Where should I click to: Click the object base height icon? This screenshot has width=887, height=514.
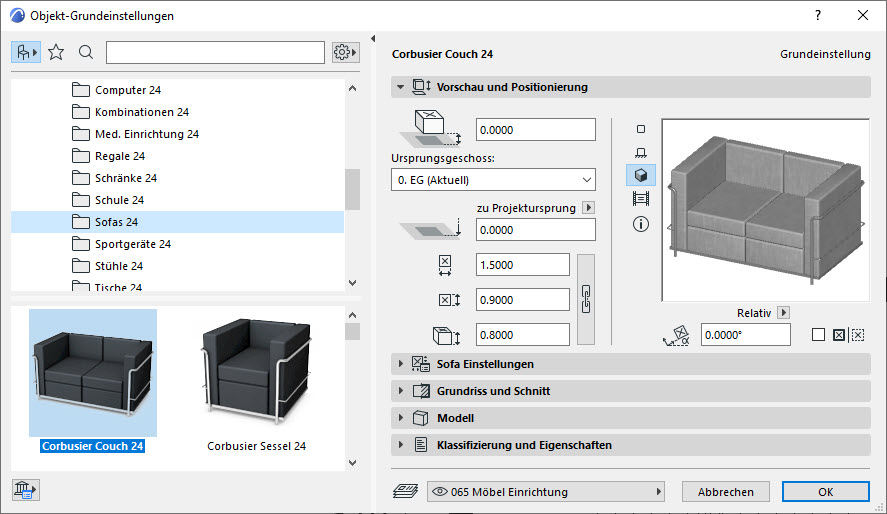[x=430, y=128]
